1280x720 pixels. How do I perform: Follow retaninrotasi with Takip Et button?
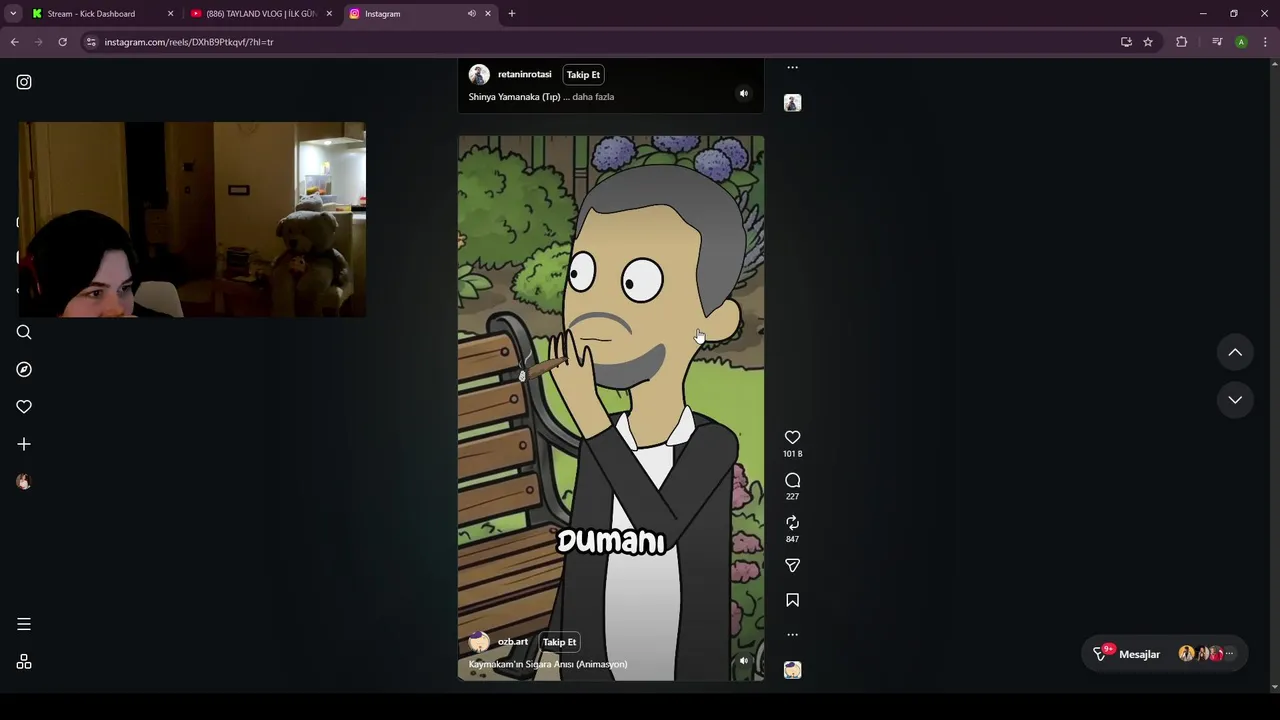point(583,75)
